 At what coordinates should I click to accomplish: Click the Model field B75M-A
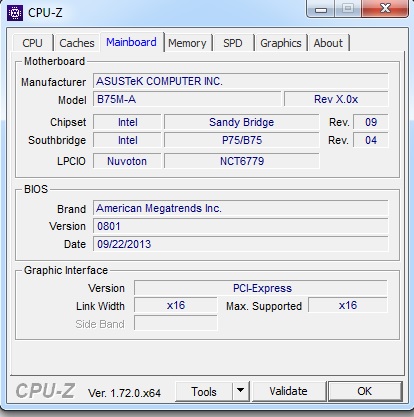point(187,99)
